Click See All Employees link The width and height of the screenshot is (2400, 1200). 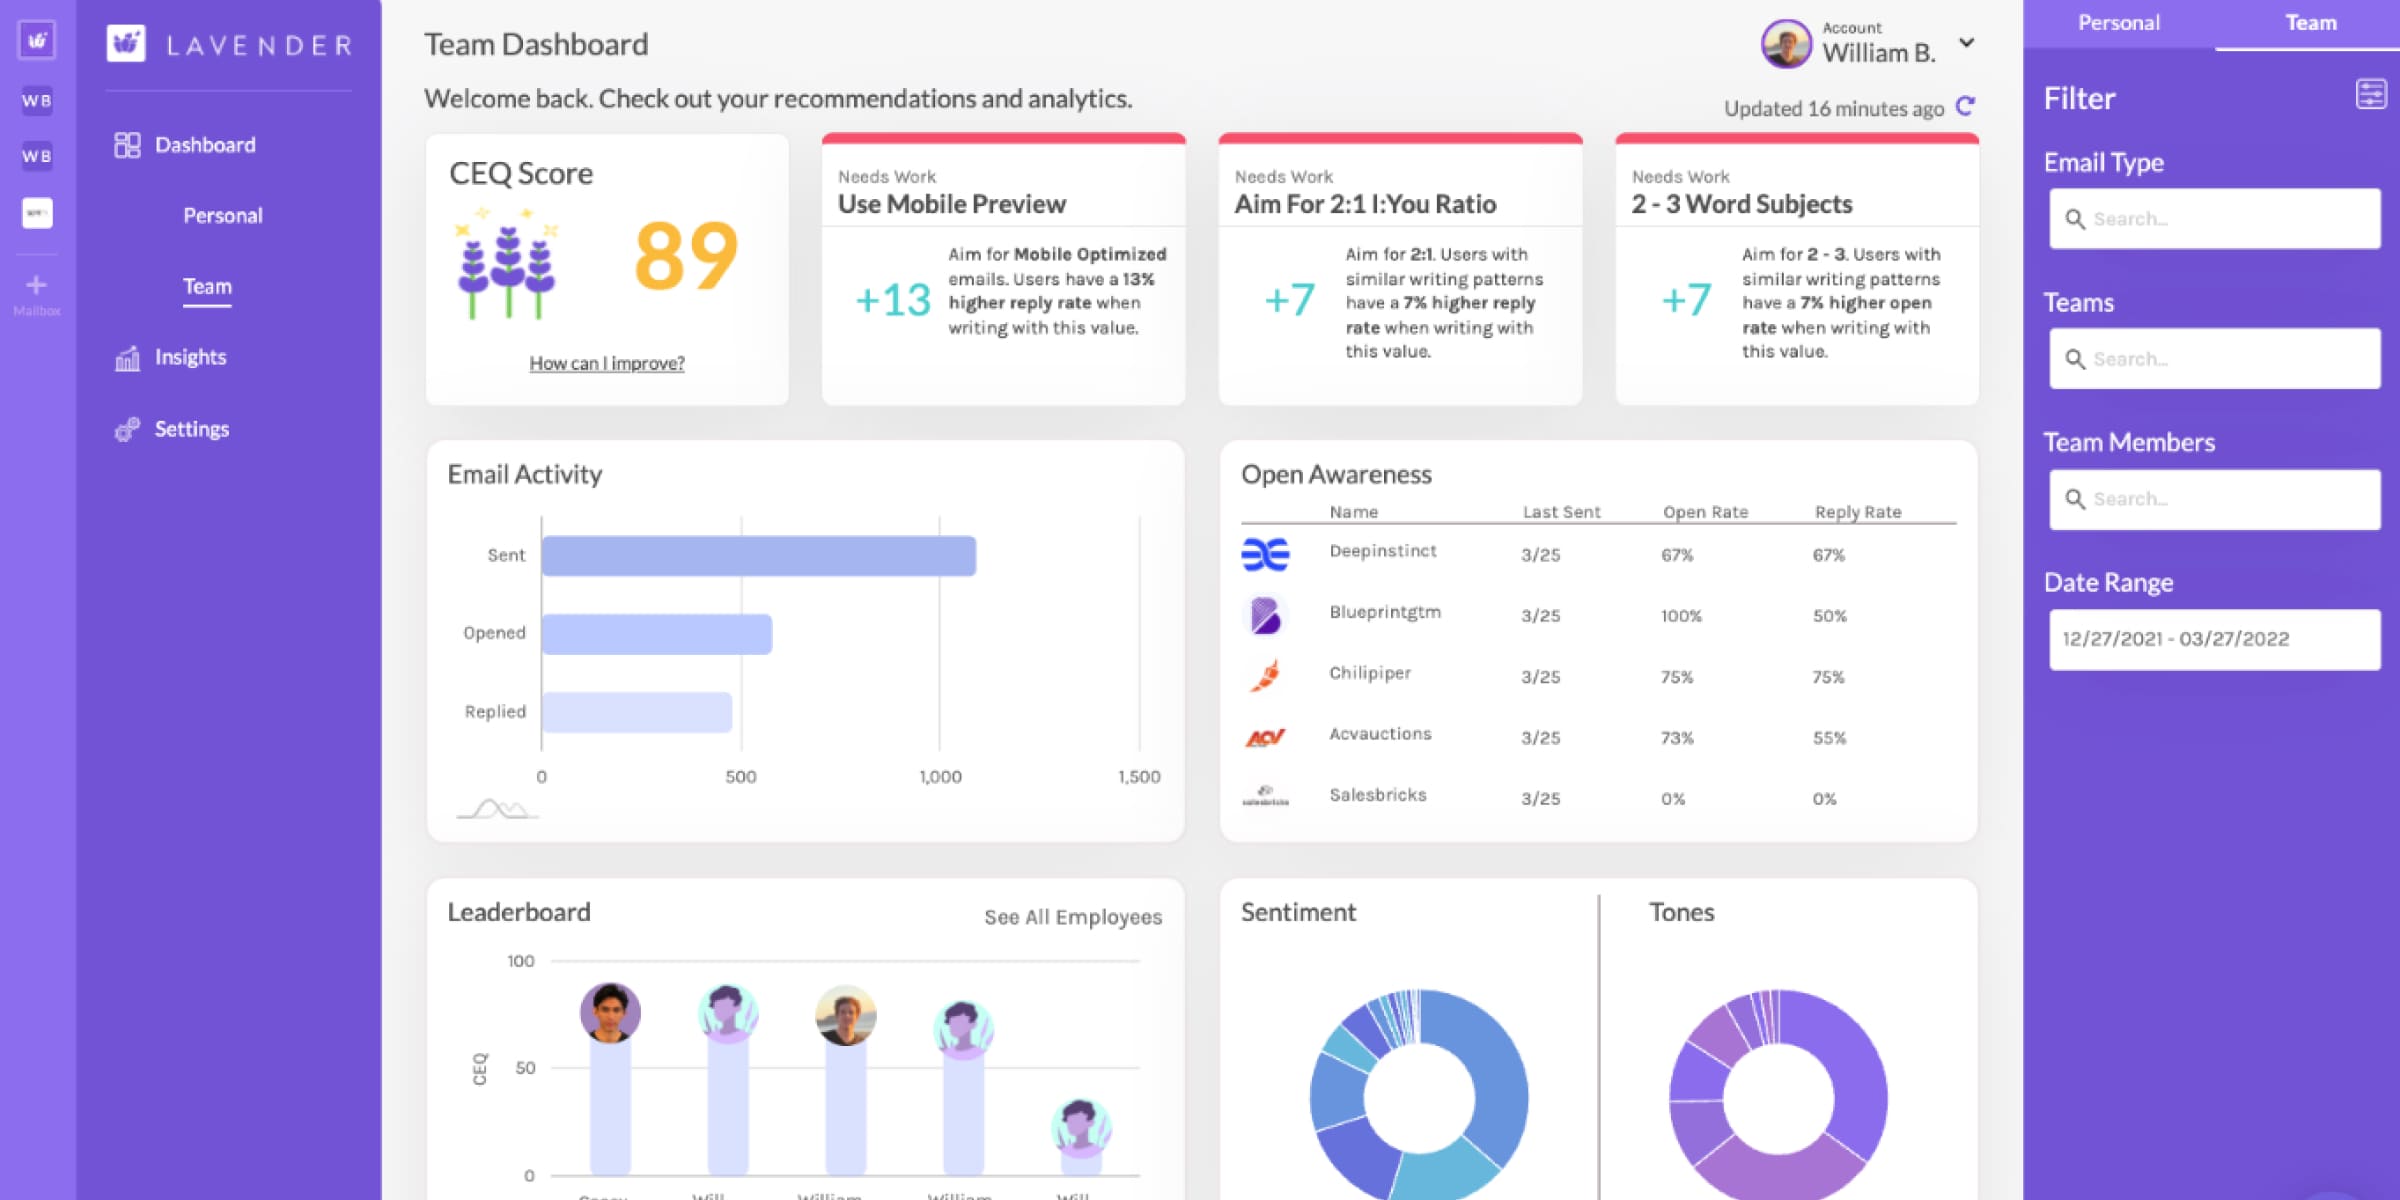click(x=1072, y=917)
